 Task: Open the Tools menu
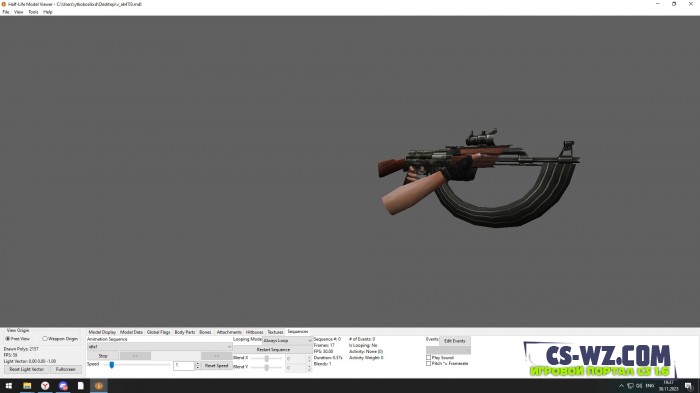[x=33, y=12]
